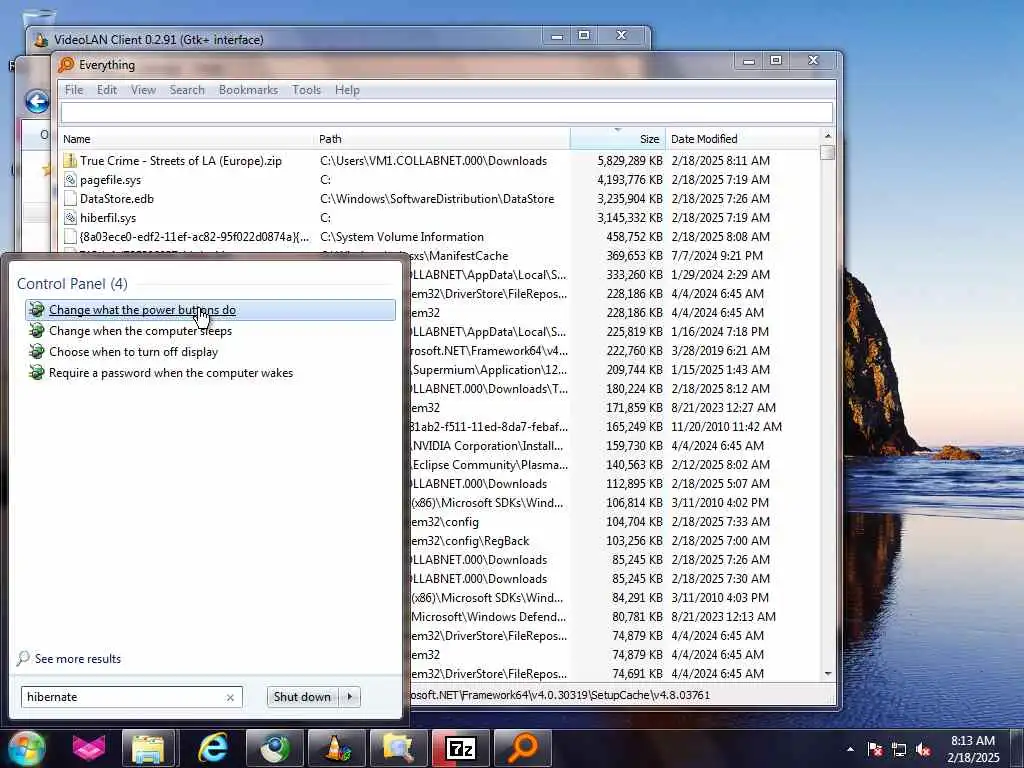Open Change when the computer sleeps
The width and height of the screenshot is (1024, 768).
(x=140, y=331)
